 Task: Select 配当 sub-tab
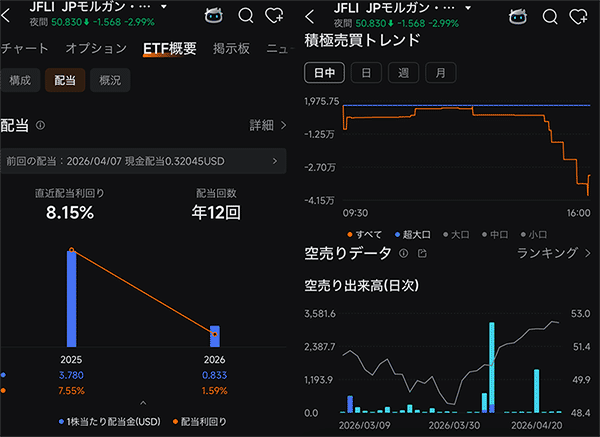[x=65, y=80]
